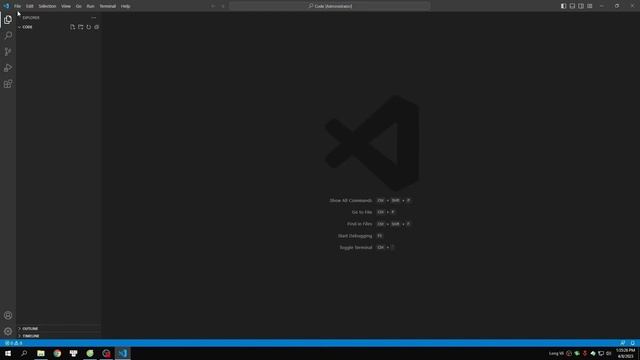Open the Terminal menu

coord(108,6)
